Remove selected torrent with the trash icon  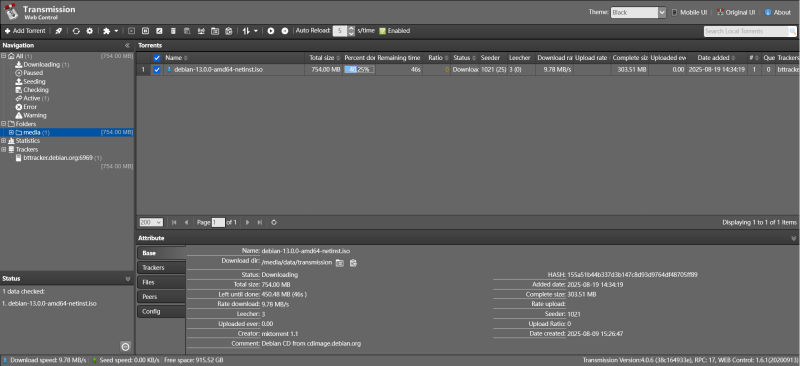click(x=173, y=31)
